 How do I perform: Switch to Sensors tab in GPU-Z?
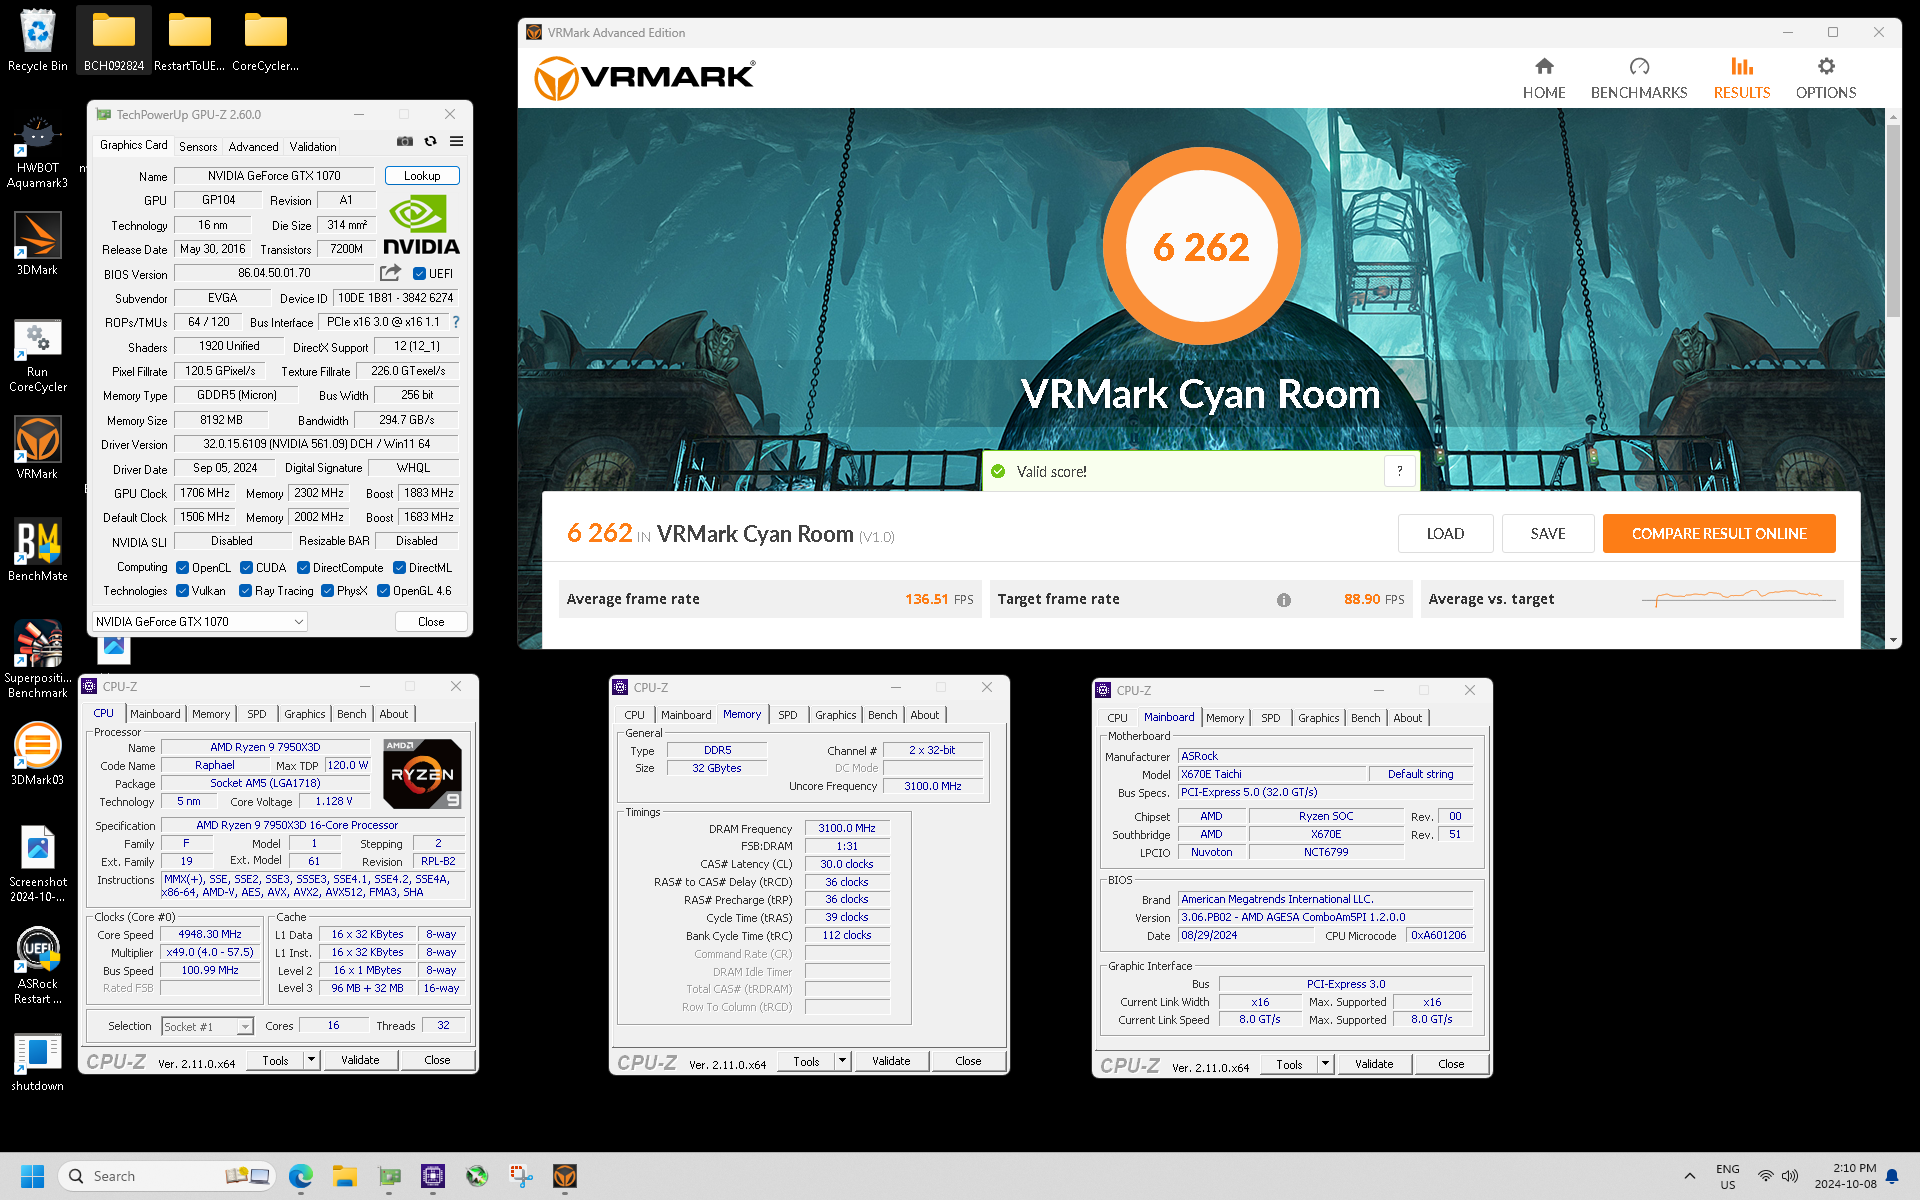tap(198, 147)
